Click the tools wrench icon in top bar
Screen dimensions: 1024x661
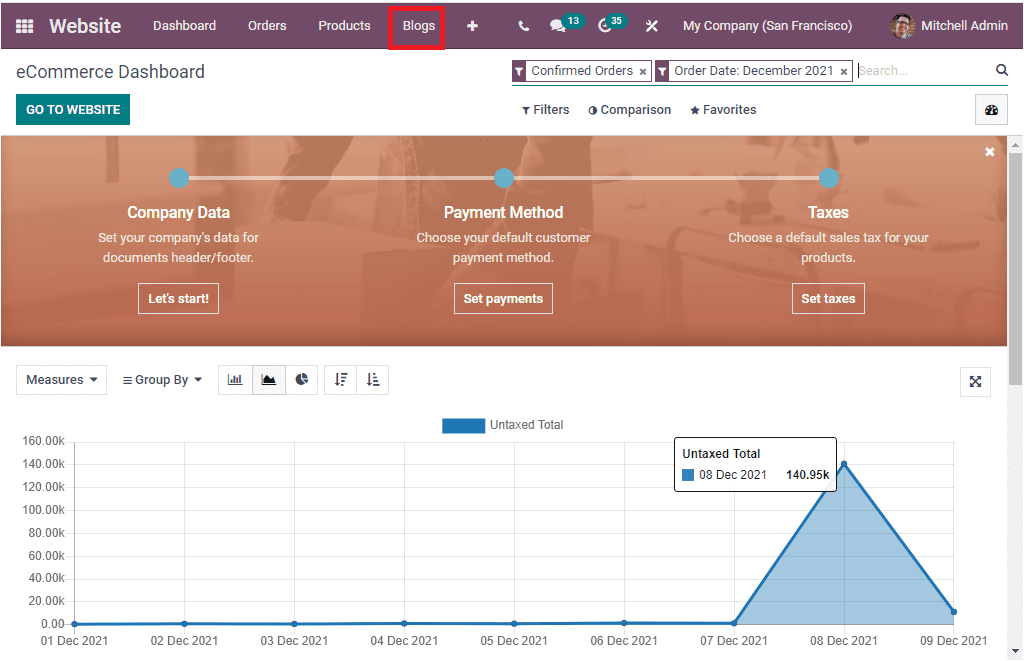[651, 26]
